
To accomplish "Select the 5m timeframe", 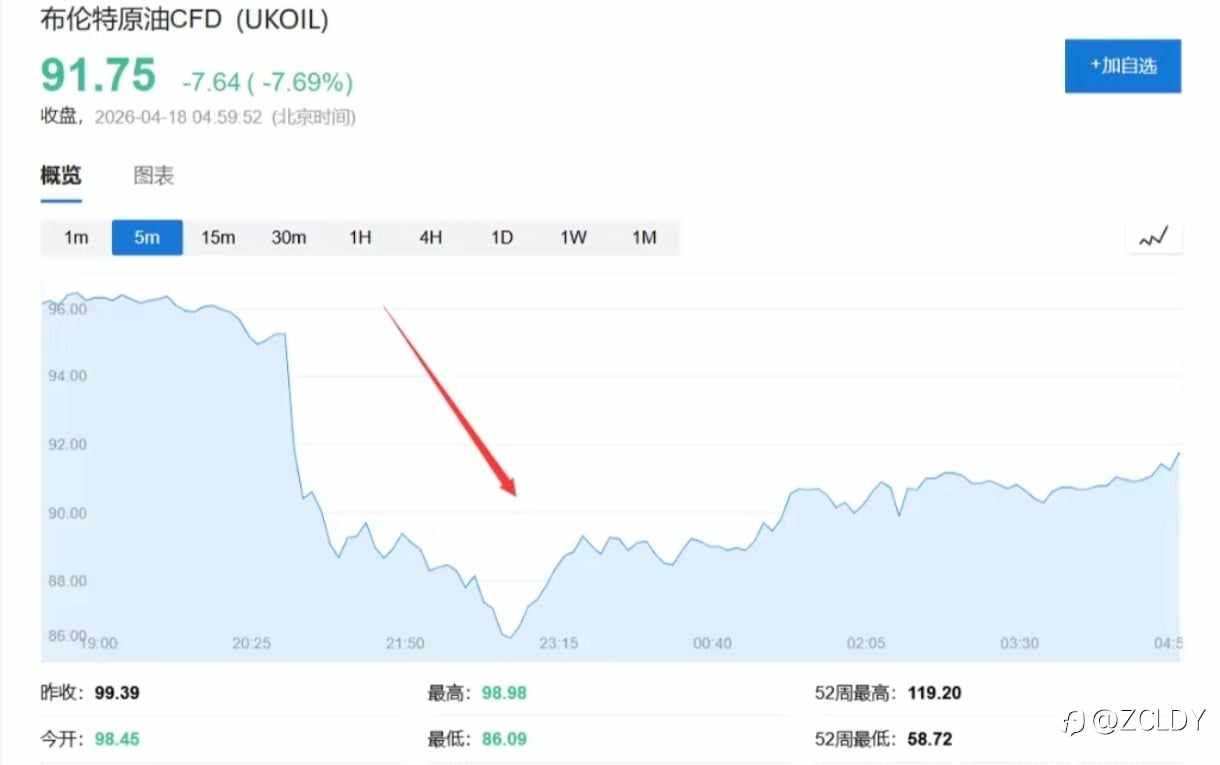I will pyautogui.click(x=147, y=238).
